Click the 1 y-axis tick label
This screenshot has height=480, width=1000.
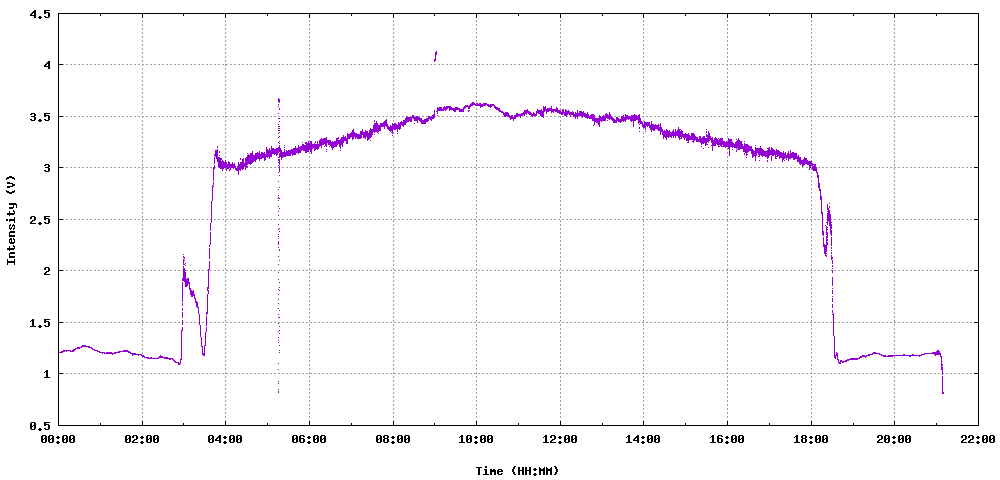point(47,374)
